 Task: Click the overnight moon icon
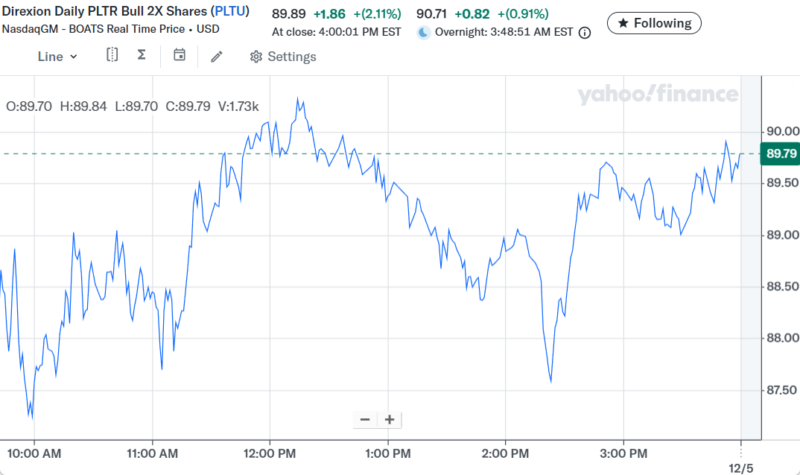[x=423, y=32]
